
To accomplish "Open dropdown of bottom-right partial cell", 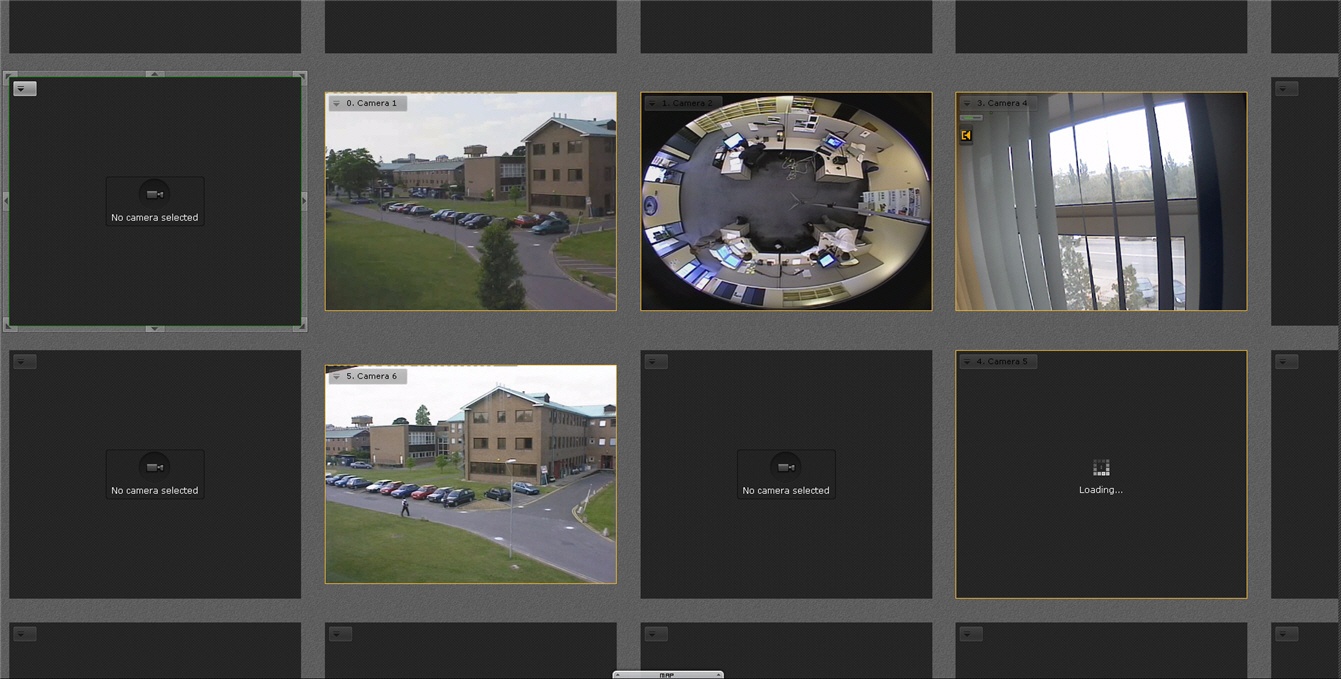I will [x=1287, y=633].
